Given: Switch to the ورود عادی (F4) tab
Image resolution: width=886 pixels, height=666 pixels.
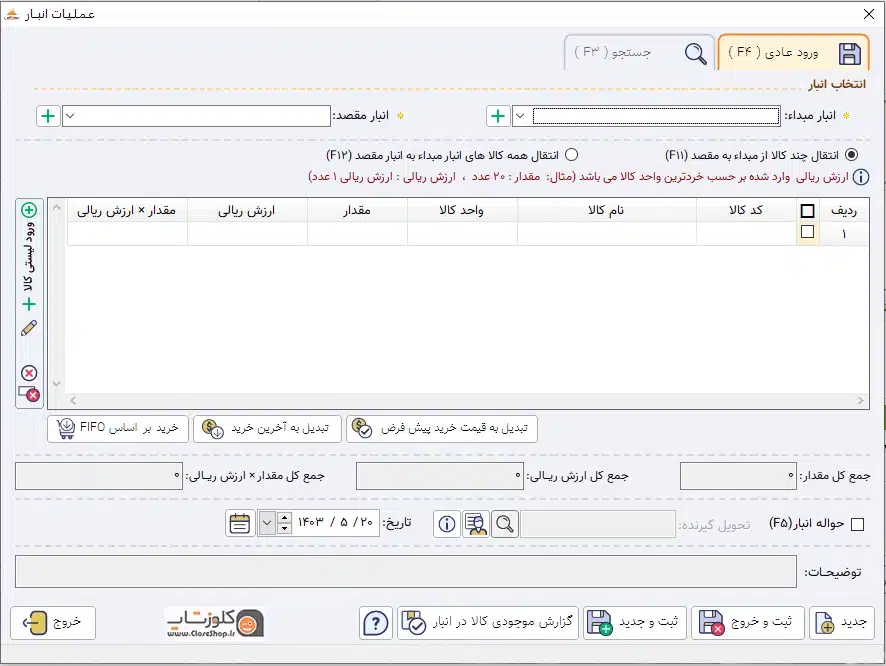Looking at the screenshot, I should tap(793, 53).
